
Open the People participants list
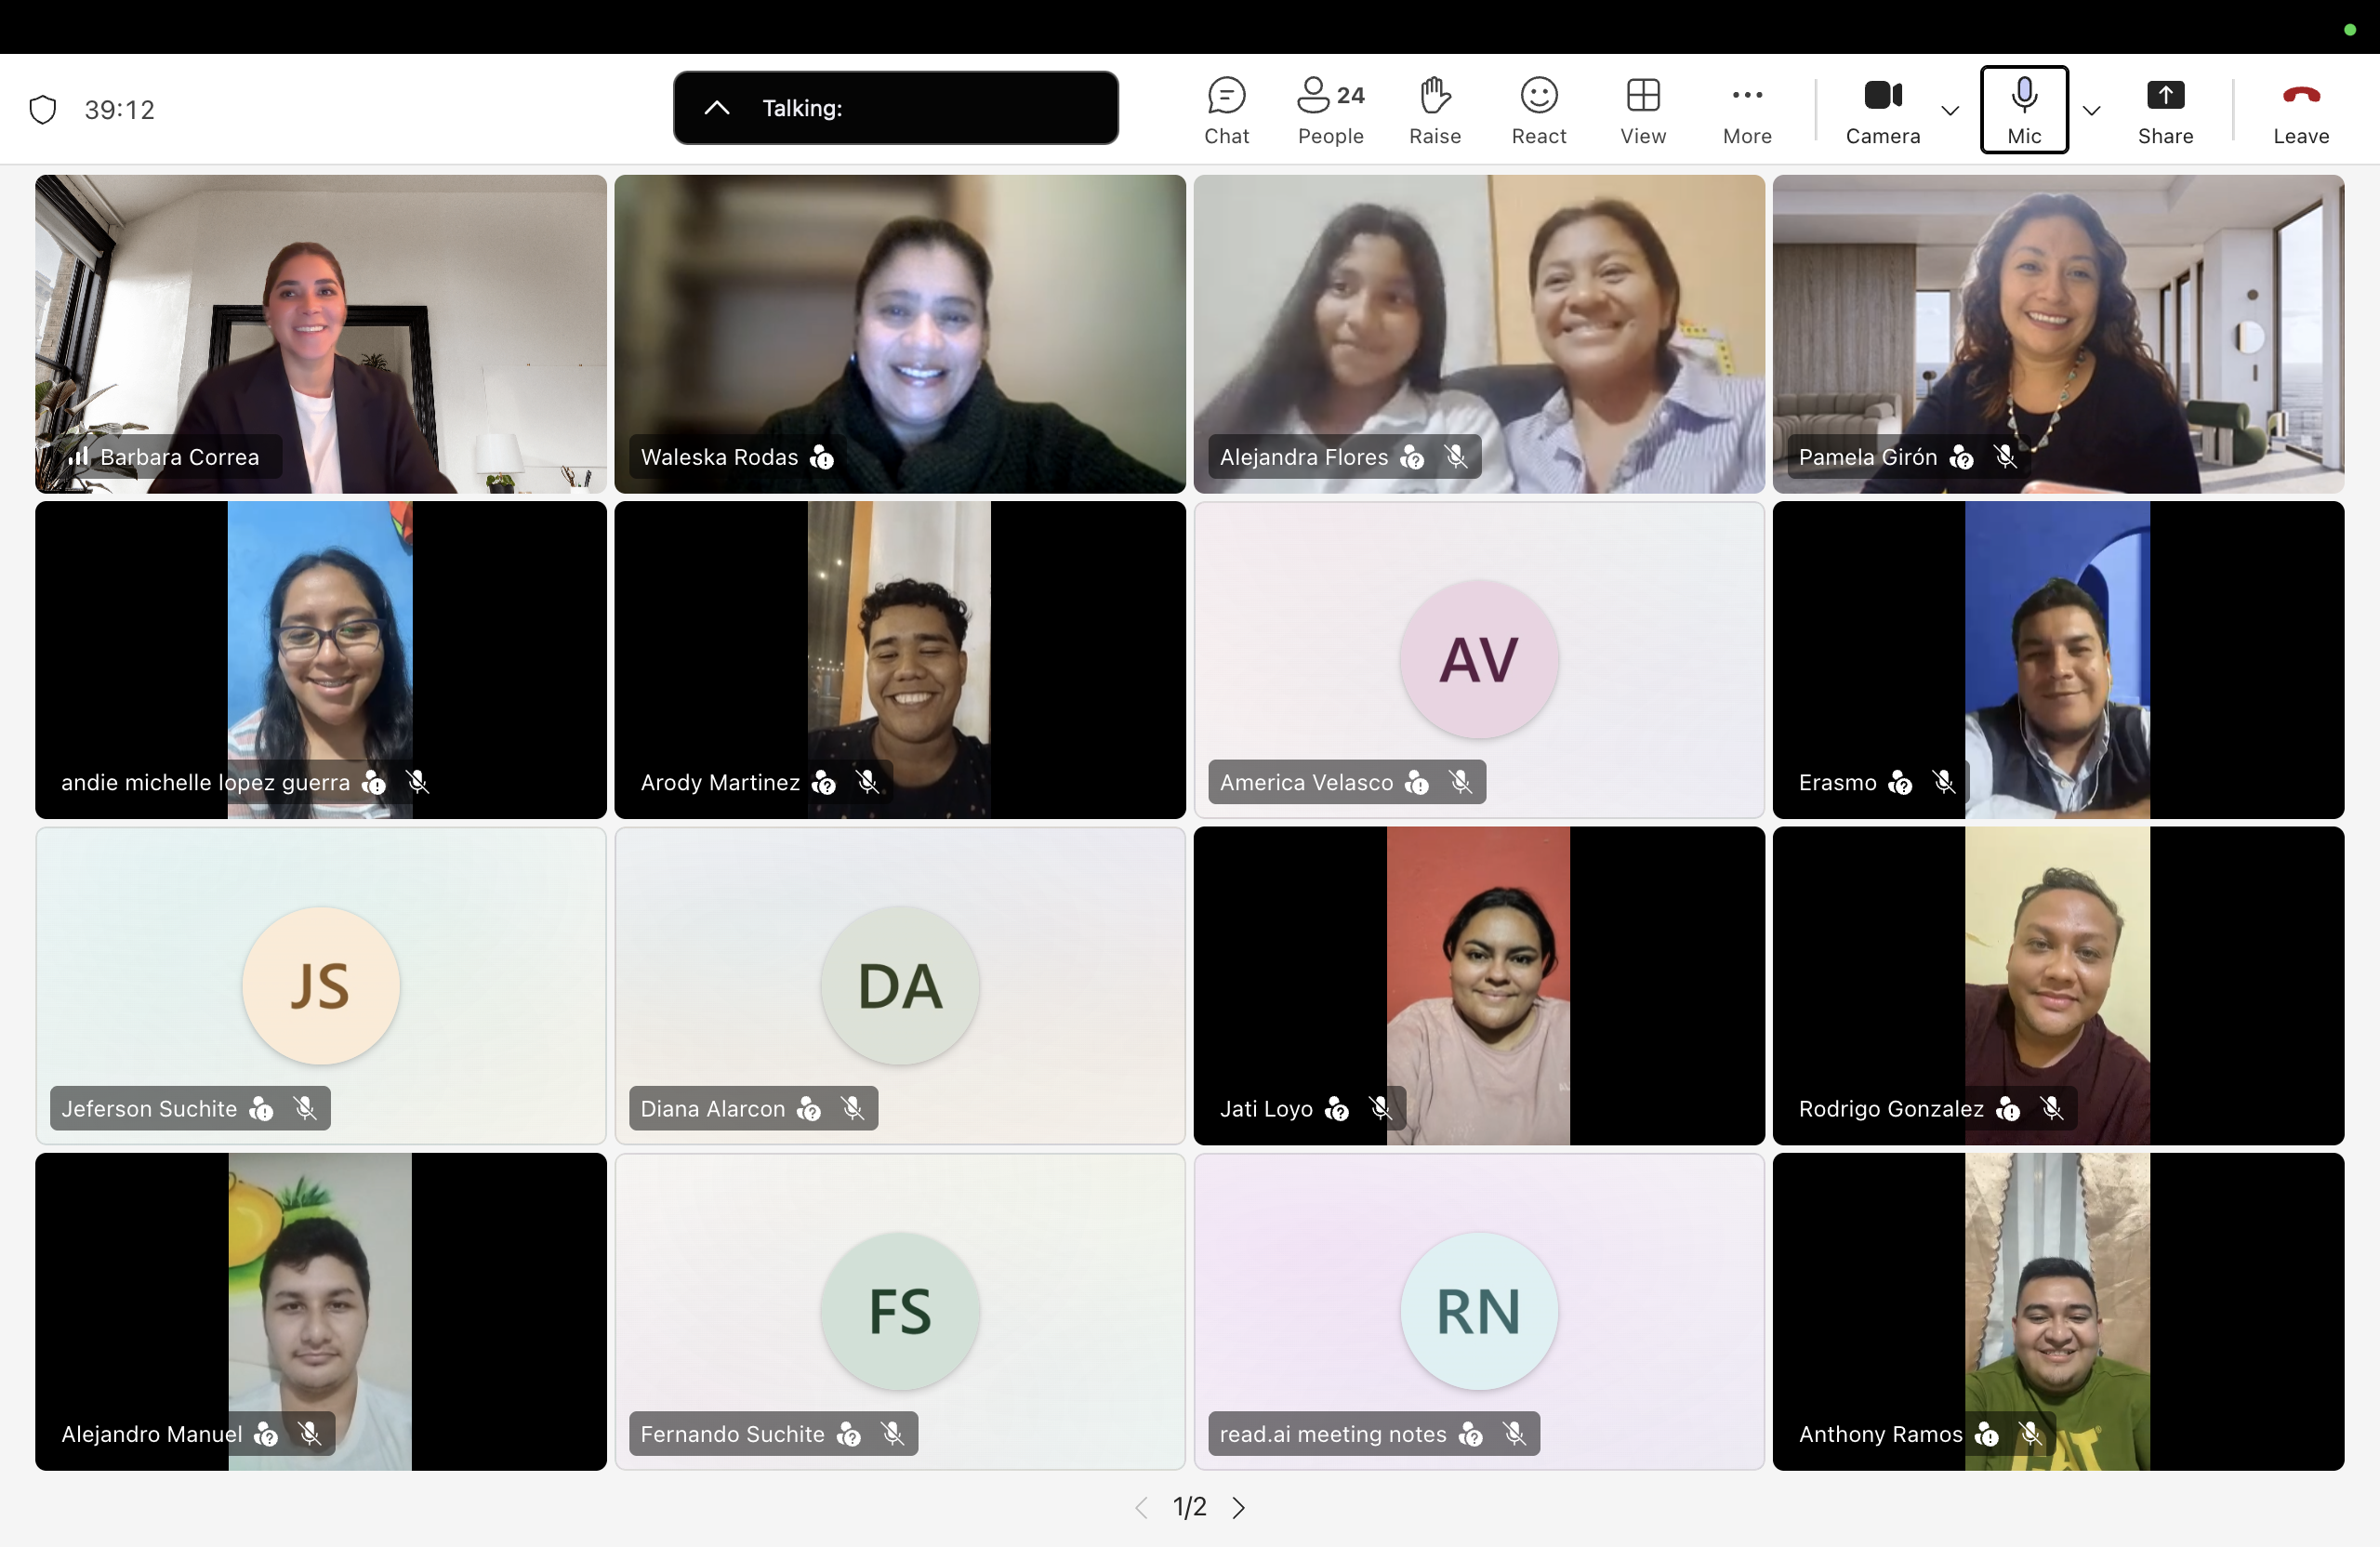(1330, 110)
